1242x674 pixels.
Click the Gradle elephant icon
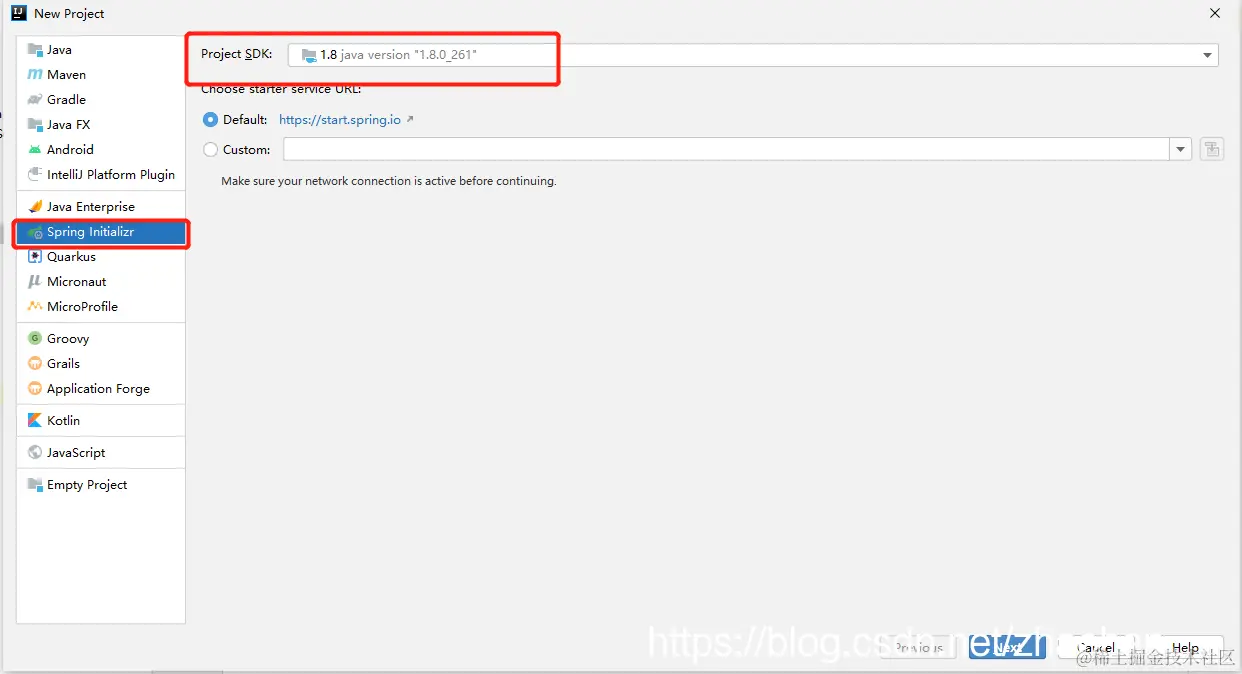pyautogui.click(x=35, y=100)
